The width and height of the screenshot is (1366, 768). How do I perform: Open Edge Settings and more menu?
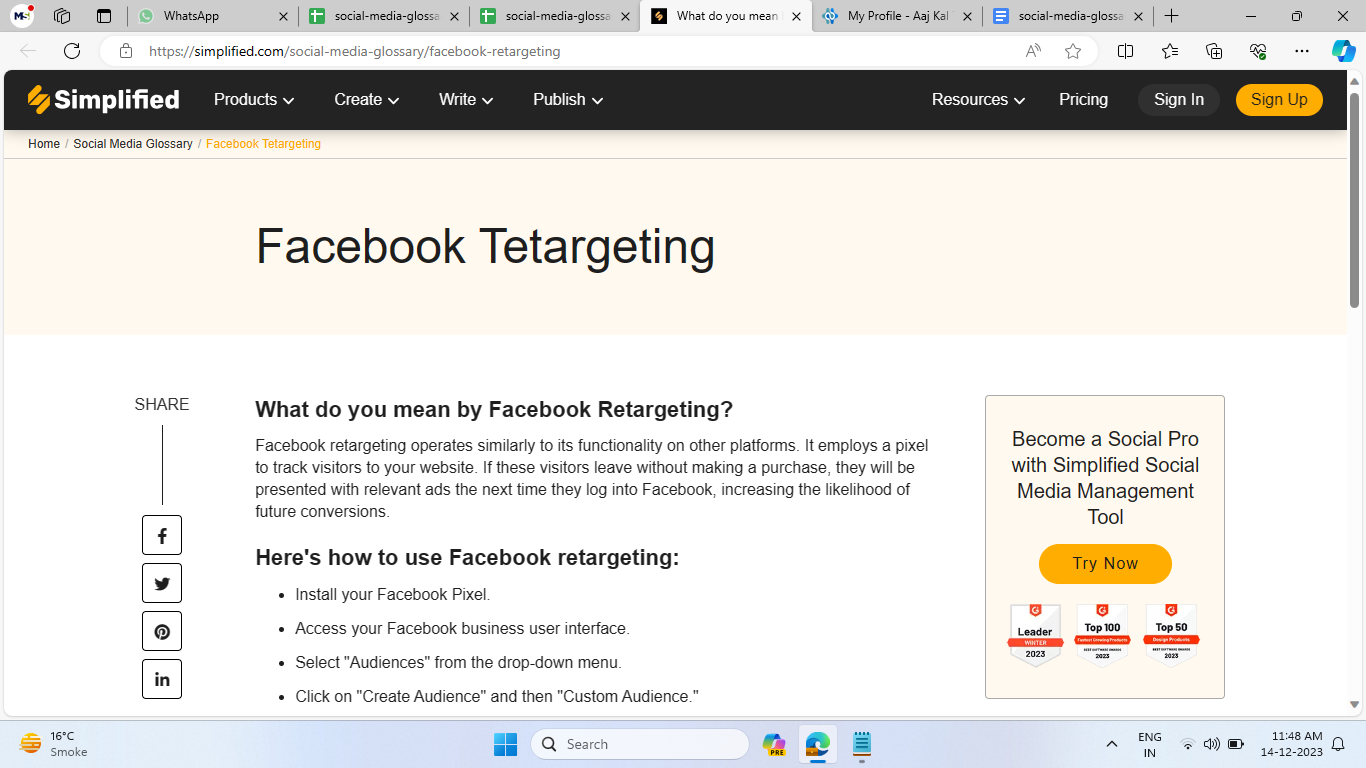point(1301,51)
